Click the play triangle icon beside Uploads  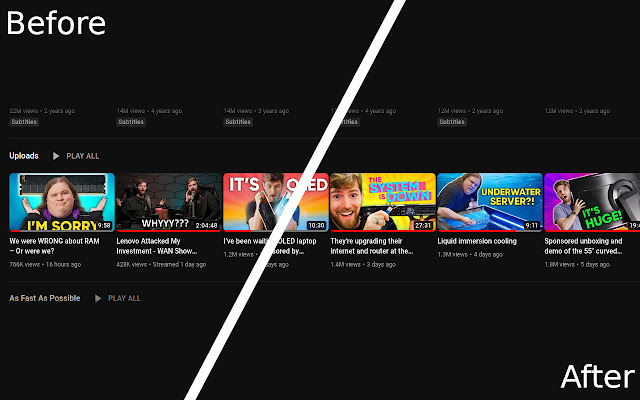pos(56,156)
